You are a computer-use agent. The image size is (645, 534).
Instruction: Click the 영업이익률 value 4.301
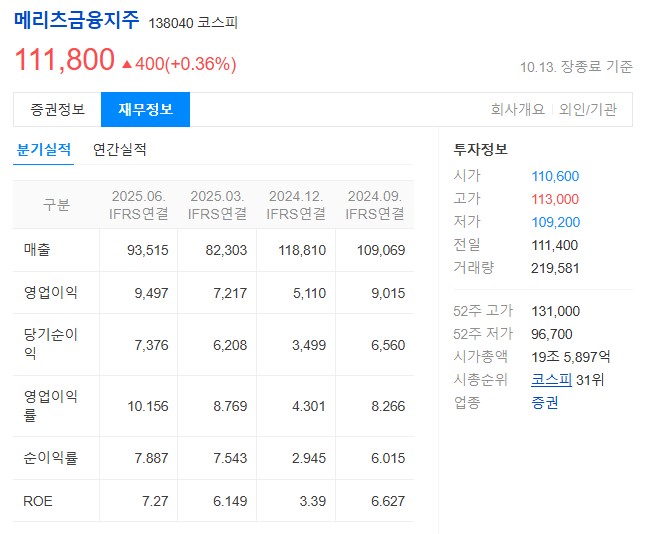[x=309, y=406]
